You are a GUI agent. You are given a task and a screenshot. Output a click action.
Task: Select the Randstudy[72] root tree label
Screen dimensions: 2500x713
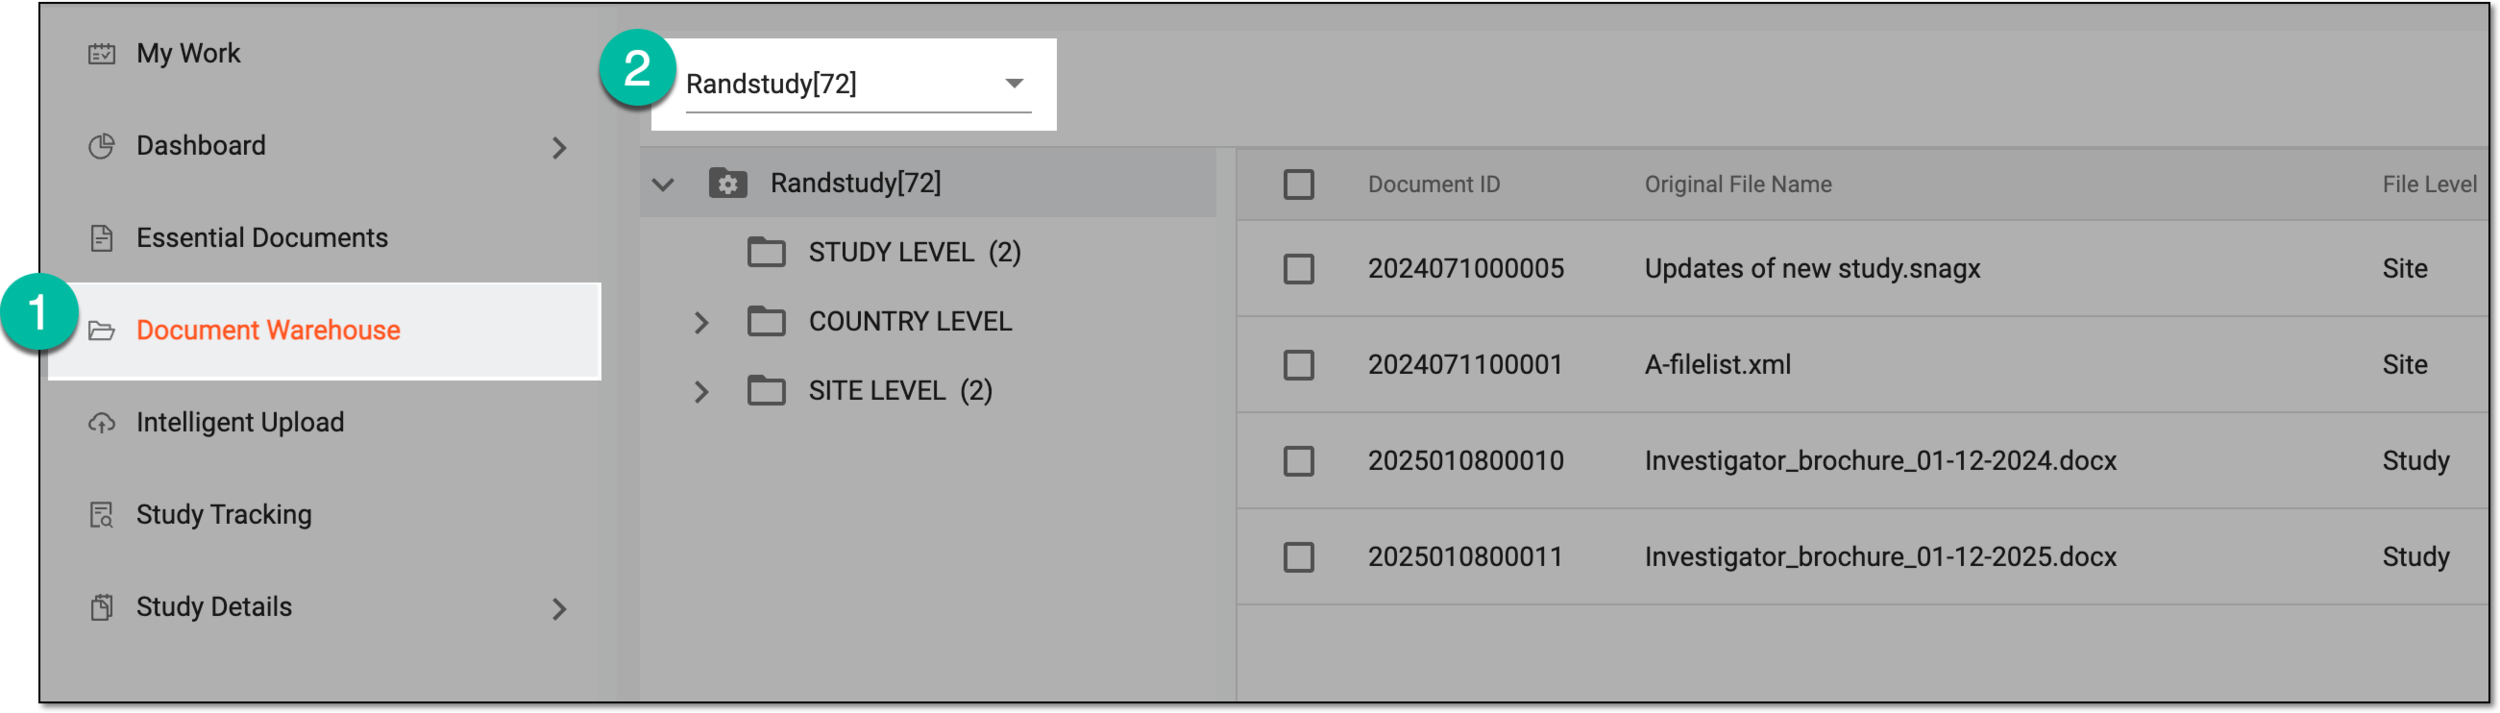click(855, 183)
